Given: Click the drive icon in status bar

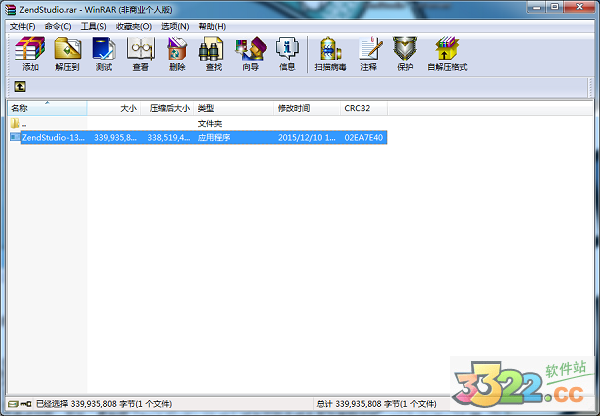Looking at the screenshot, I should 13,404.
